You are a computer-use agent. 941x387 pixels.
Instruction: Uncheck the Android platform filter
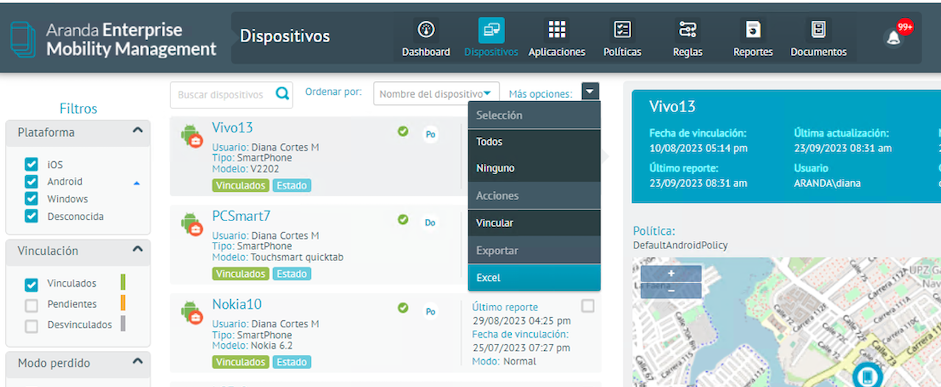coord(31,182)
